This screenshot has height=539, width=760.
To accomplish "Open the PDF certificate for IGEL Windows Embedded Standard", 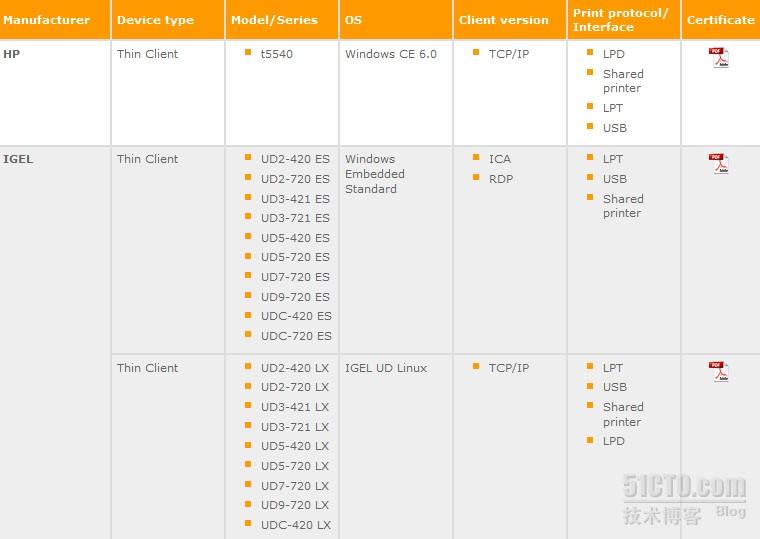I will tap(718, 163).
